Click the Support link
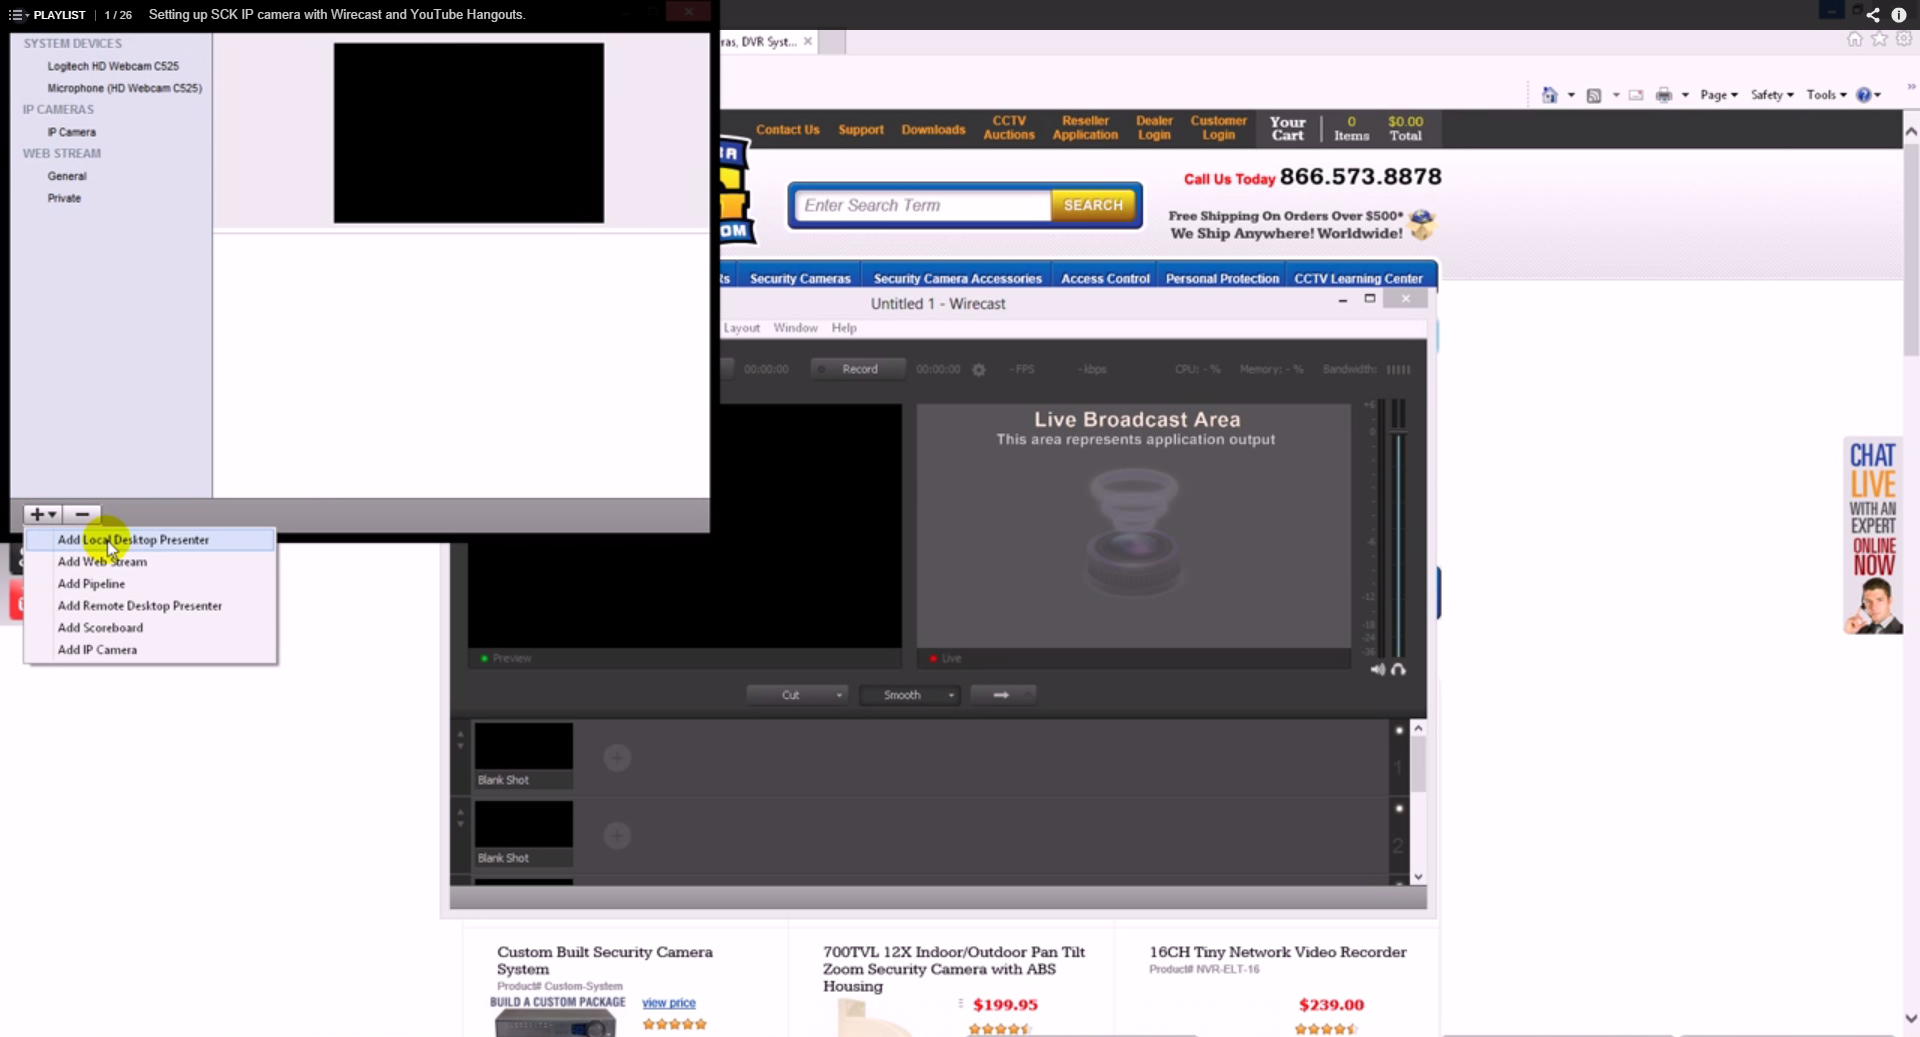 [x=861, y=130]
